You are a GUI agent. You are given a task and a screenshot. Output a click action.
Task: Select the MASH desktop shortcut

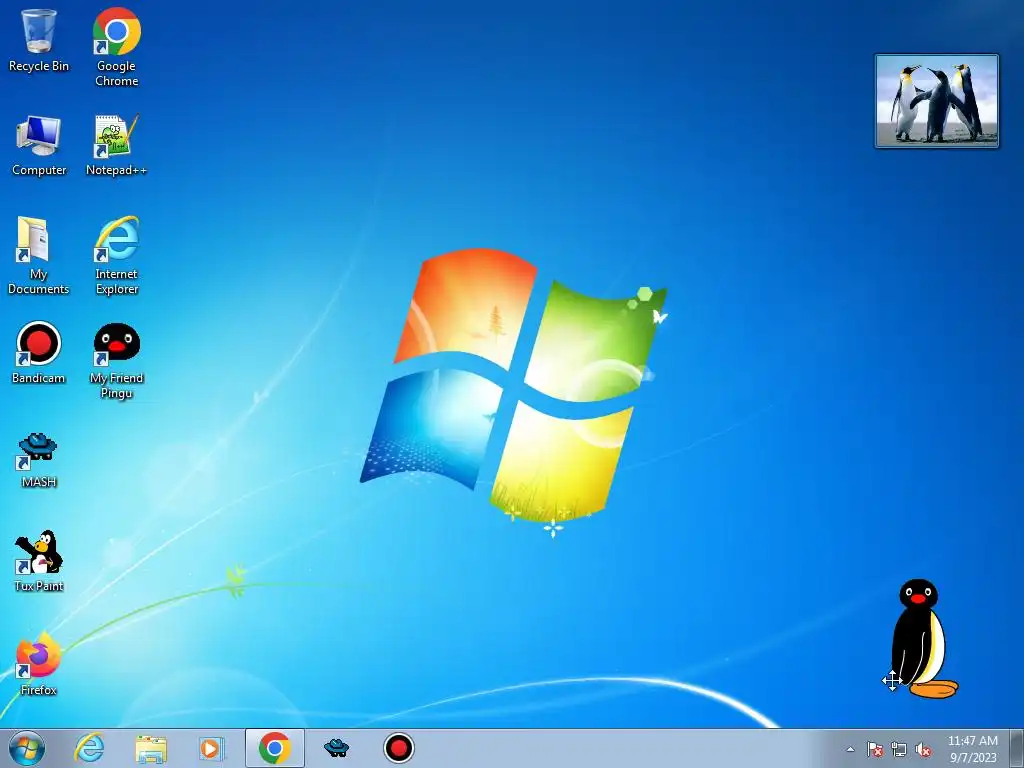click(x=39, y=460)
